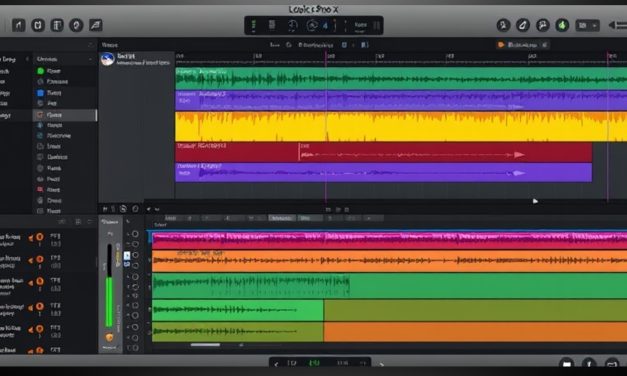Click the orange play icon above the timeline ruler

click(x=501, y=45)
